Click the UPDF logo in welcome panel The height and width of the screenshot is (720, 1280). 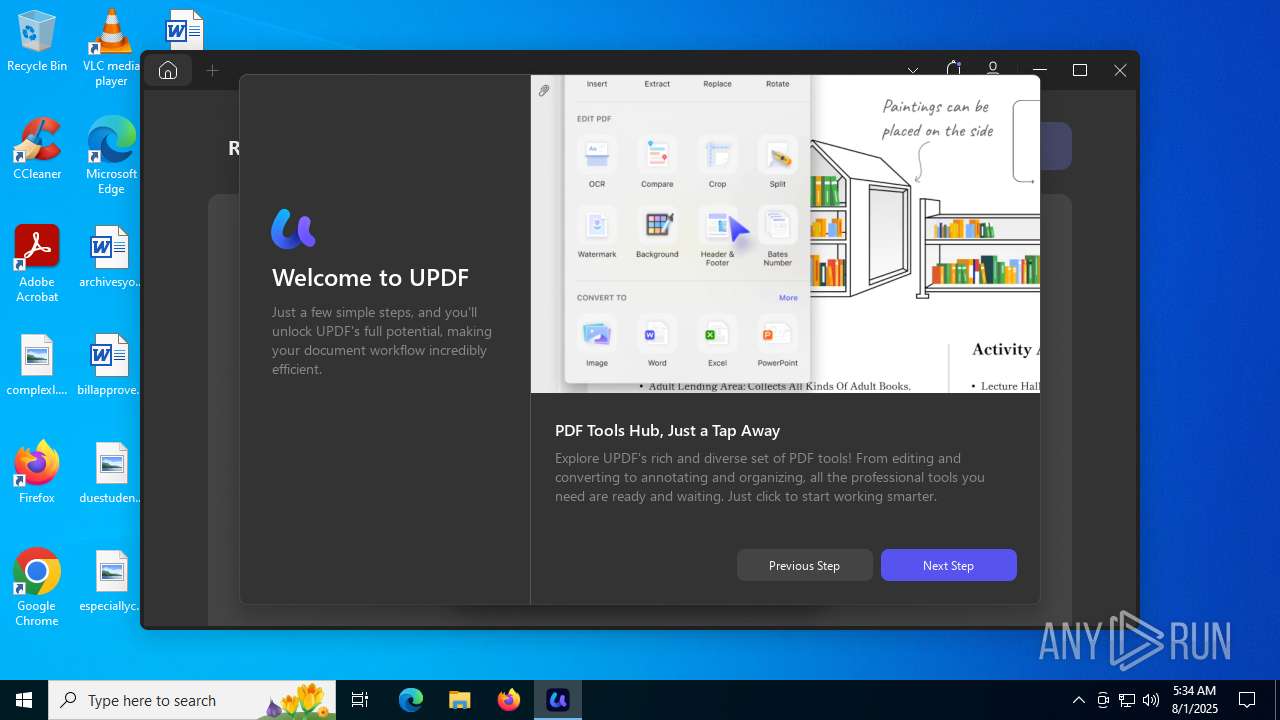coord(293,229)
